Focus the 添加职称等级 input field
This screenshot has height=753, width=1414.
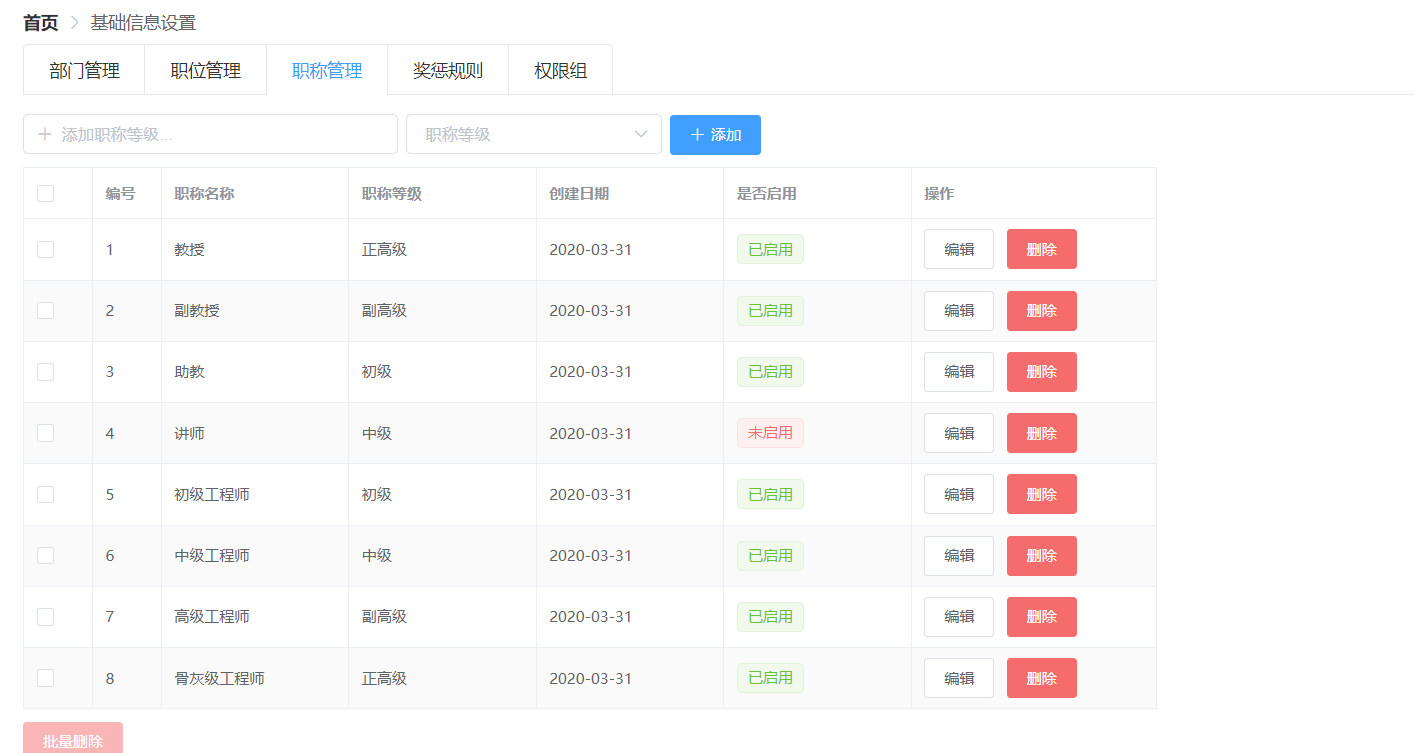coord(210,134)
